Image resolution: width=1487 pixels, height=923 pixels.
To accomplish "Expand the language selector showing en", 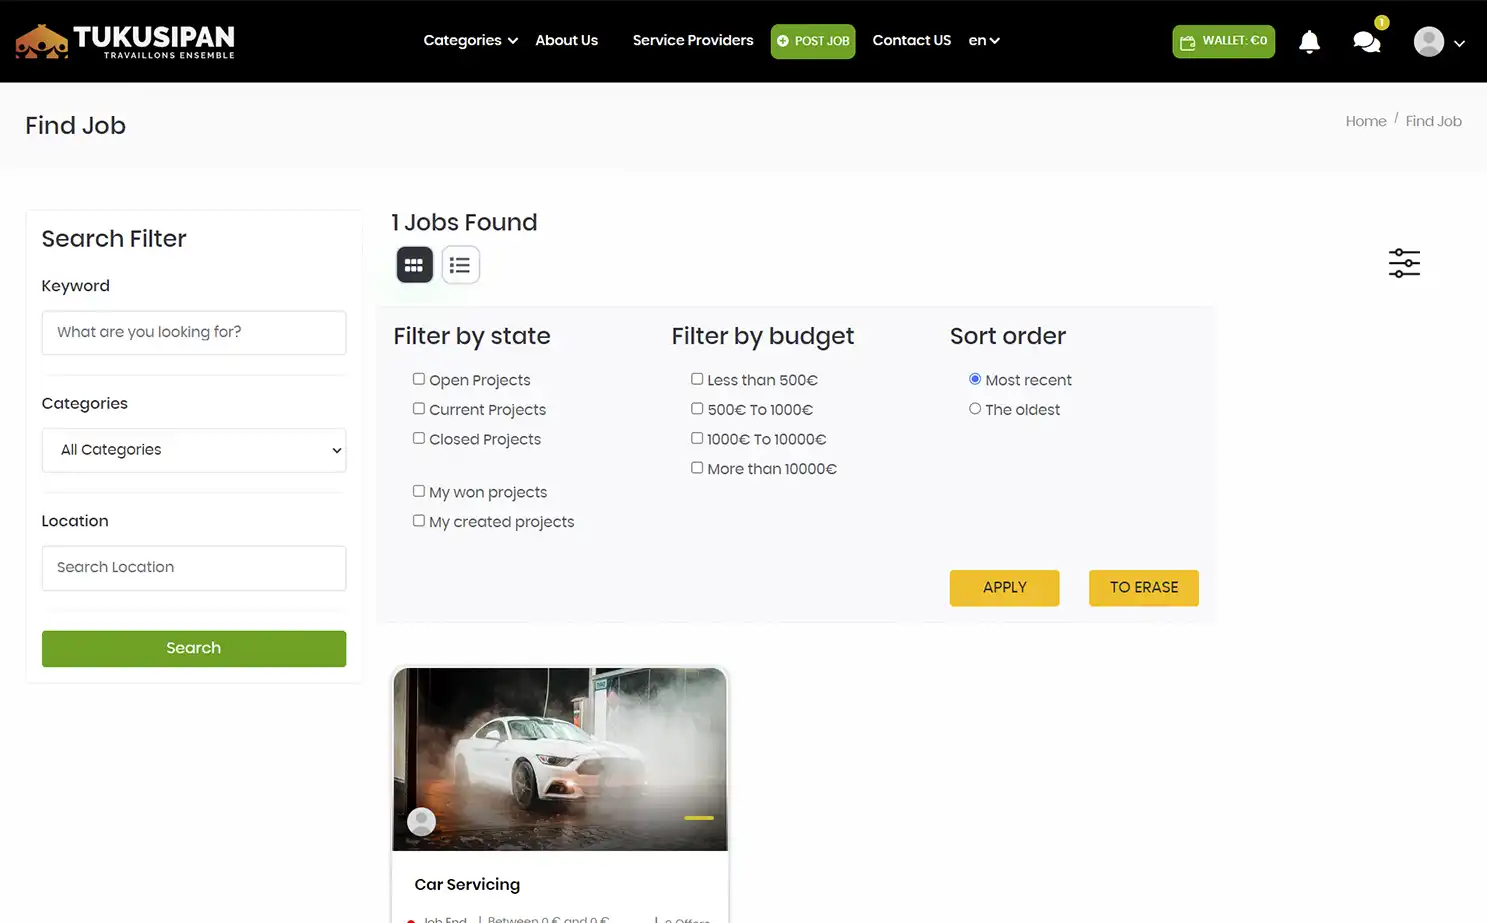I will coord(983,40).
